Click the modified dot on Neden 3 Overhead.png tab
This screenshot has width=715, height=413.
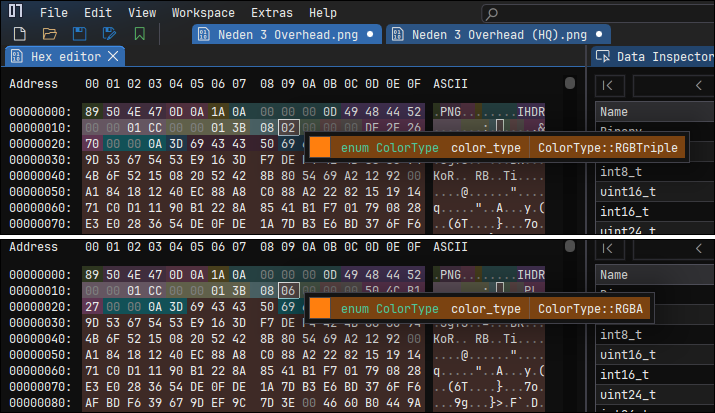coord(370,34)
